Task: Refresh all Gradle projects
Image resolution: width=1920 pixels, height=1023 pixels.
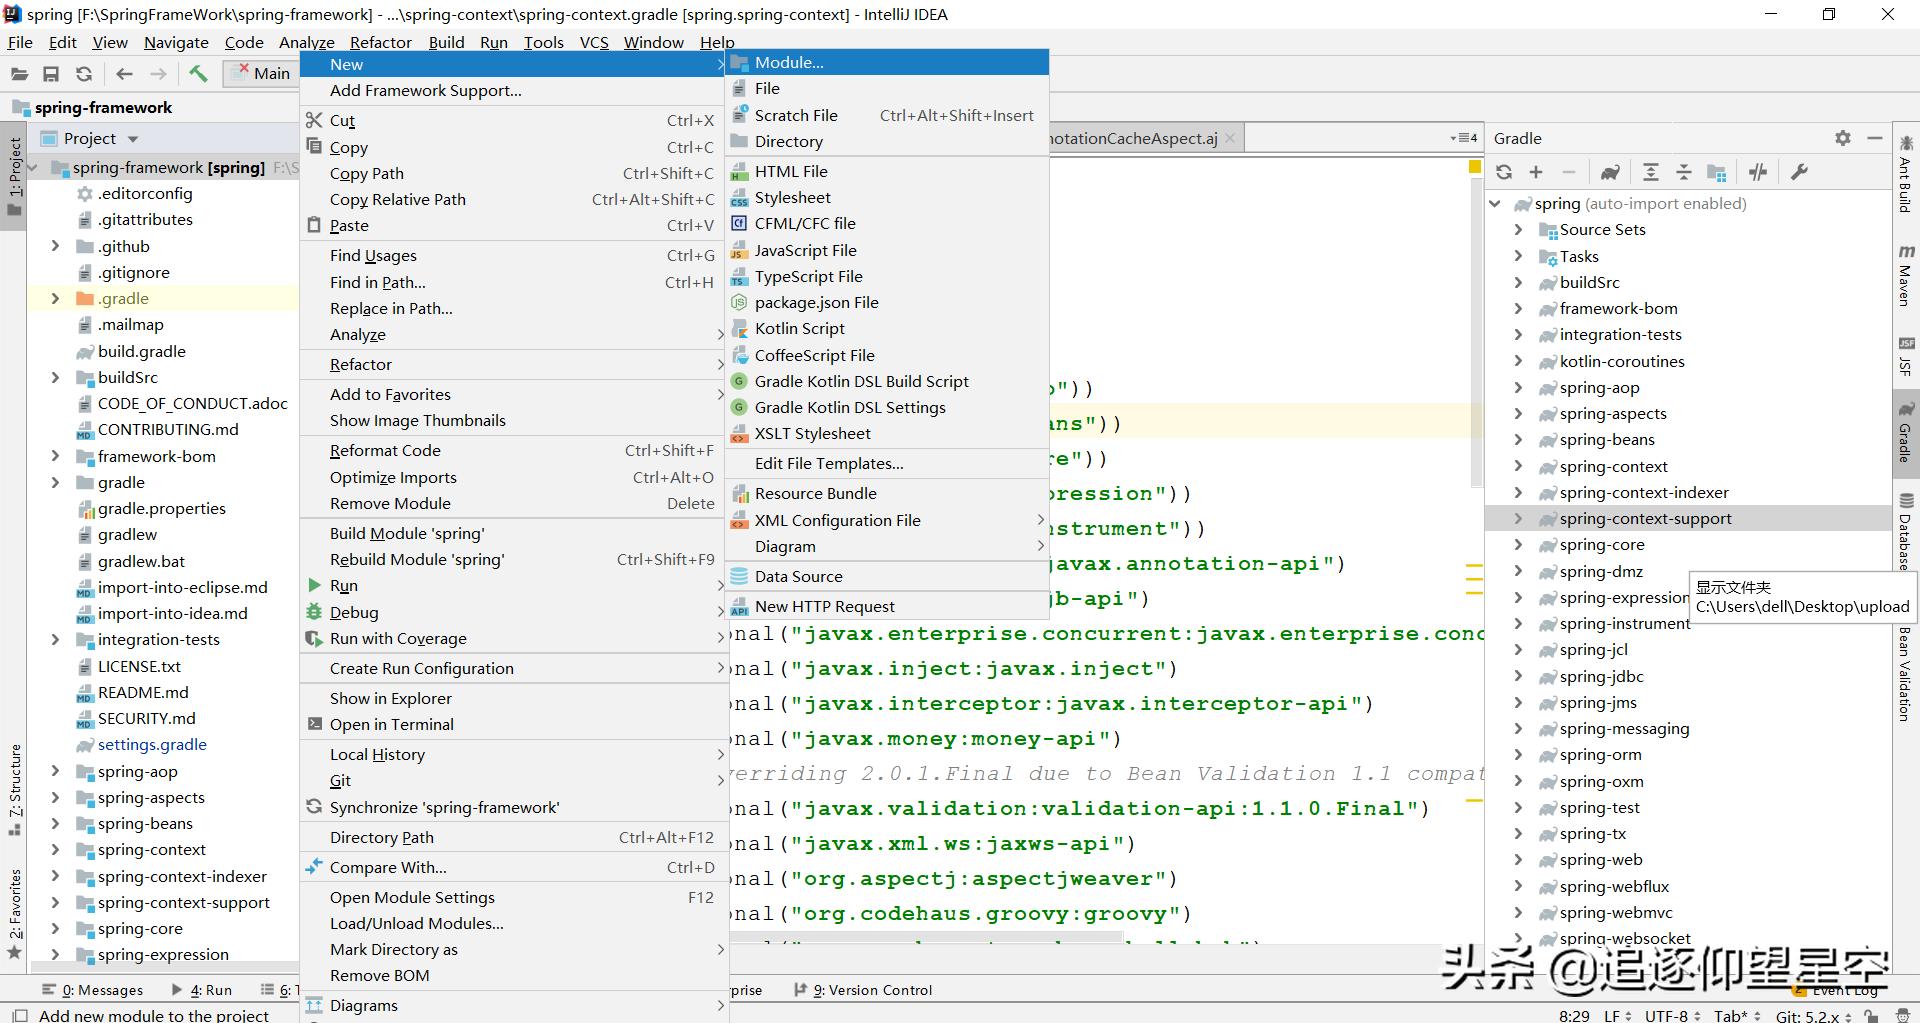Action: (x=1504, y=172)
